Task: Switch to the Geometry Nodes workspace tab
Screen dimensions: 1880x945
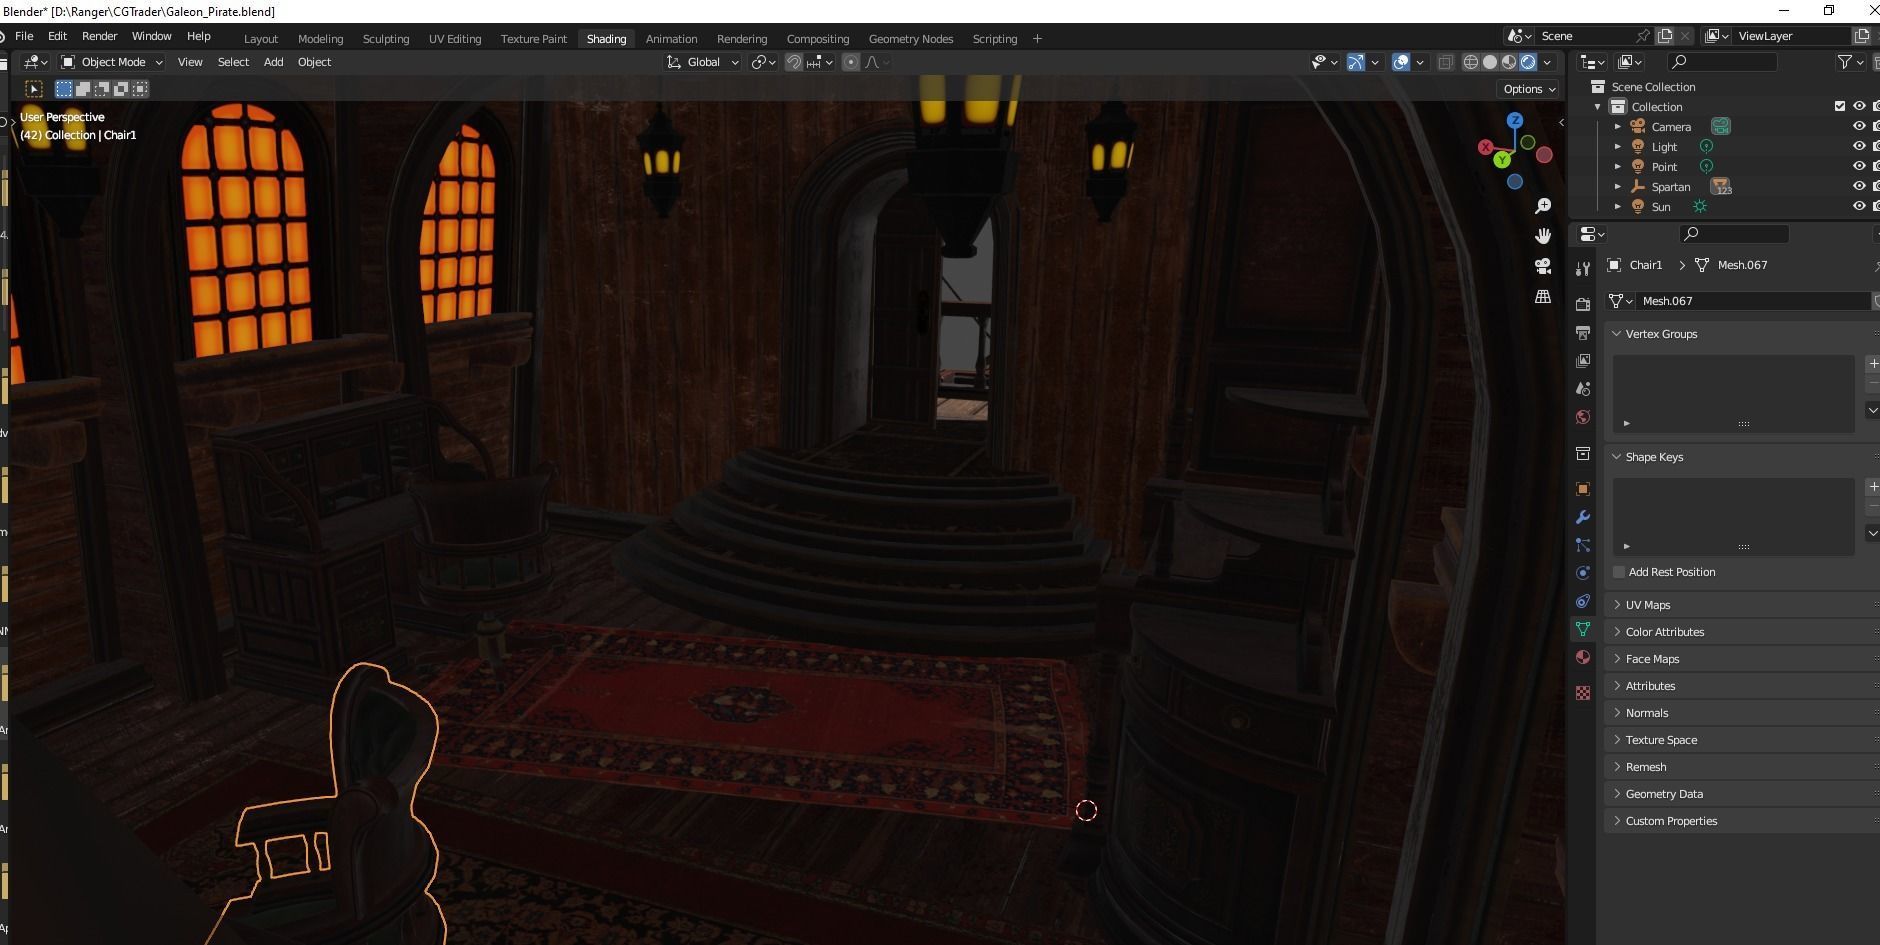Action: click(910, 39)
